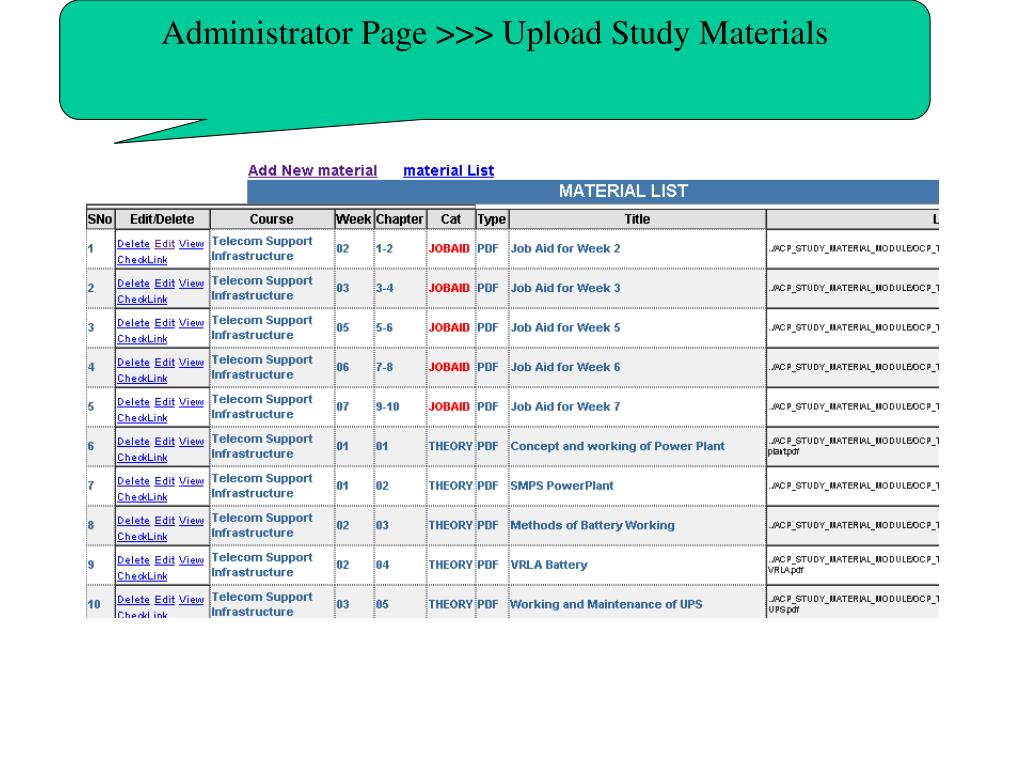
Task: Select the Course column header
Action: click(x=272, y=219)
